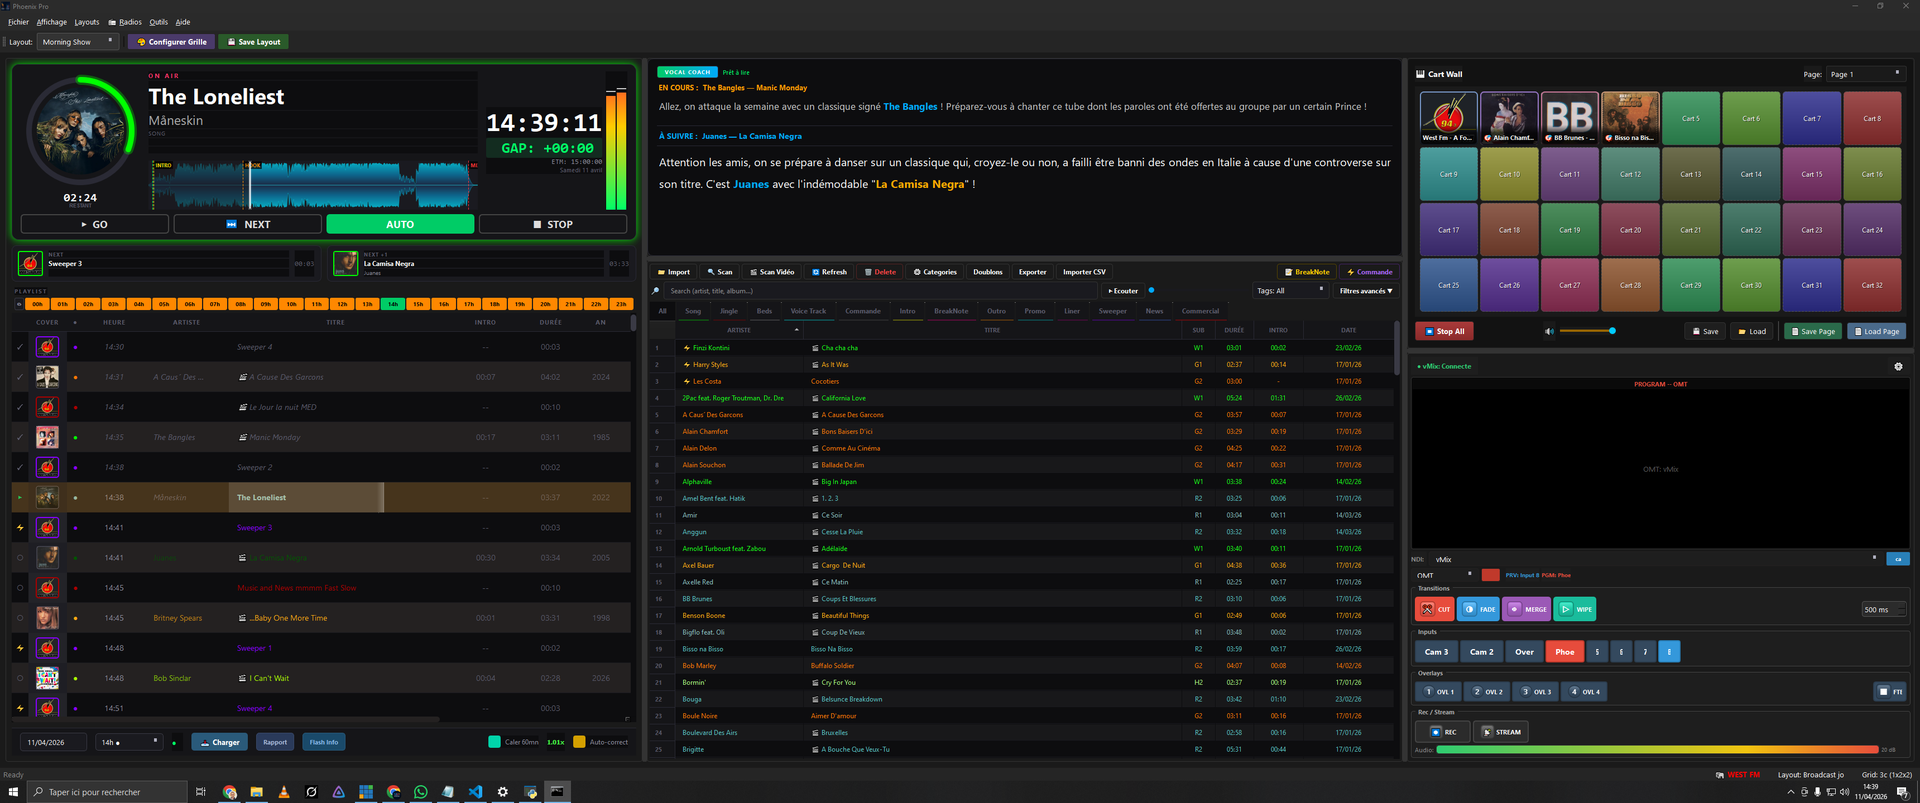Open the Tags: All dropdown

pyautogui.click(x=1290, y=291)
